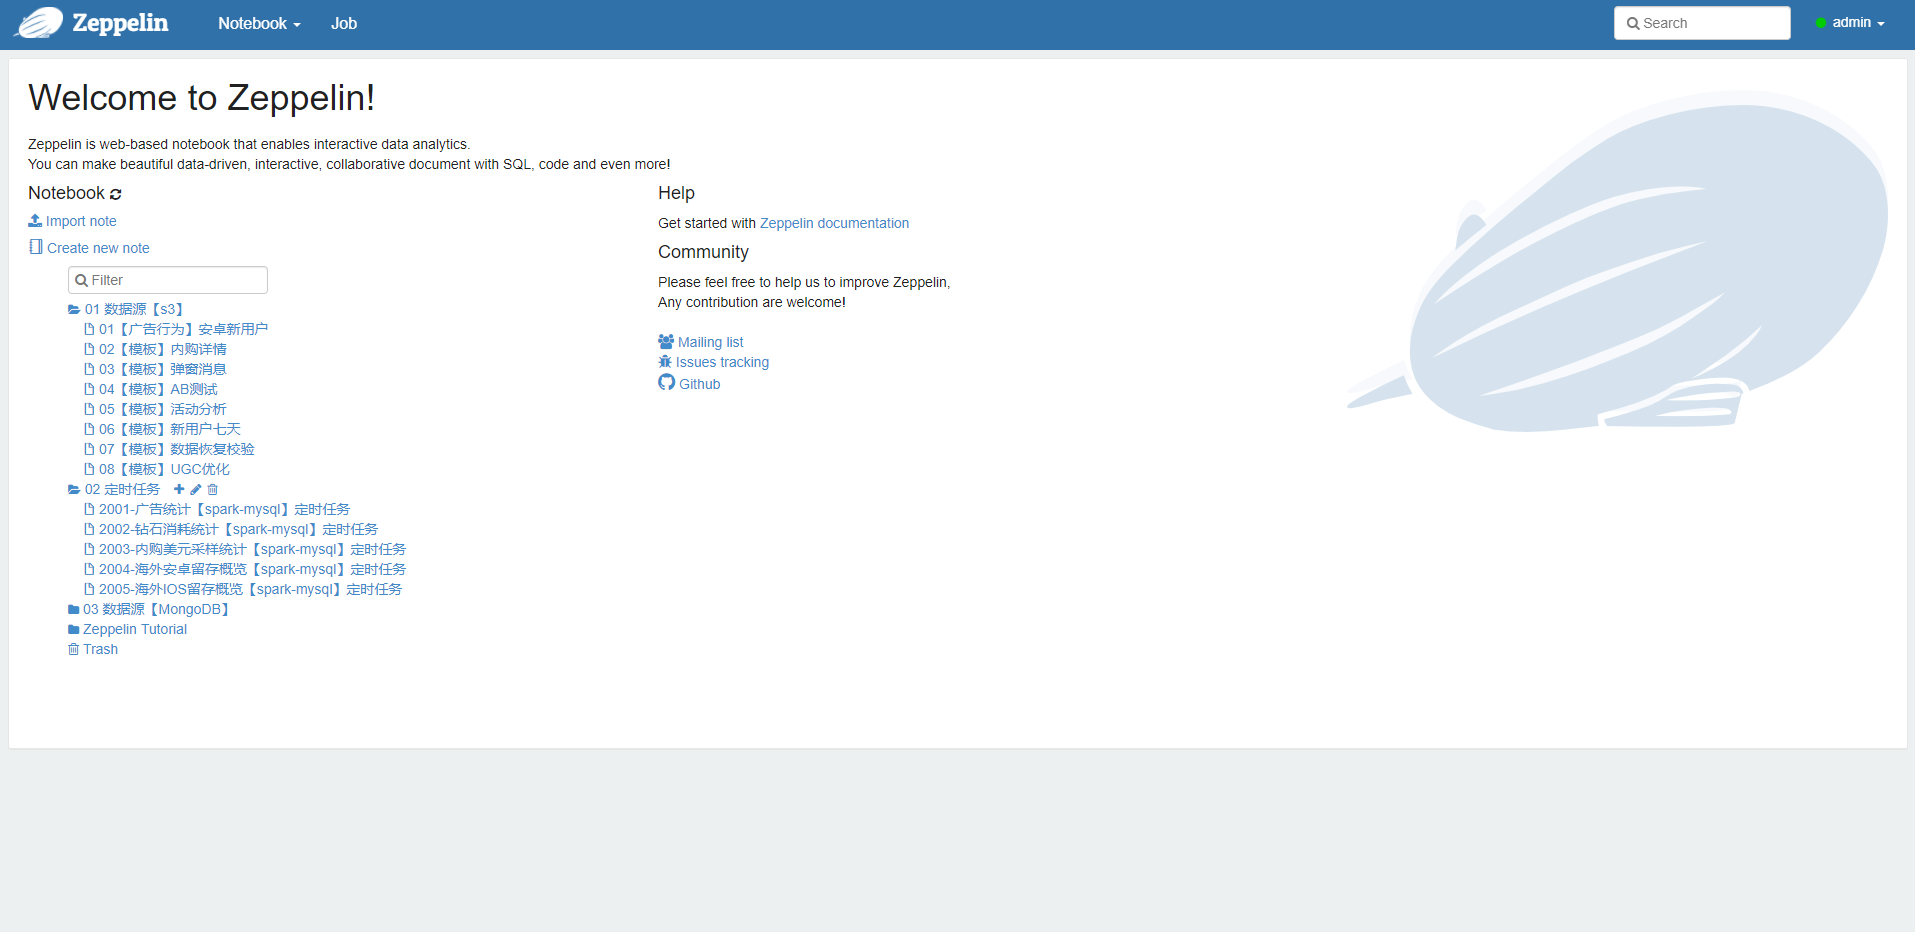Open note 03【模板】弹窗消息
The height and width of the screenshot is (932, 1915).
[156, 369]
